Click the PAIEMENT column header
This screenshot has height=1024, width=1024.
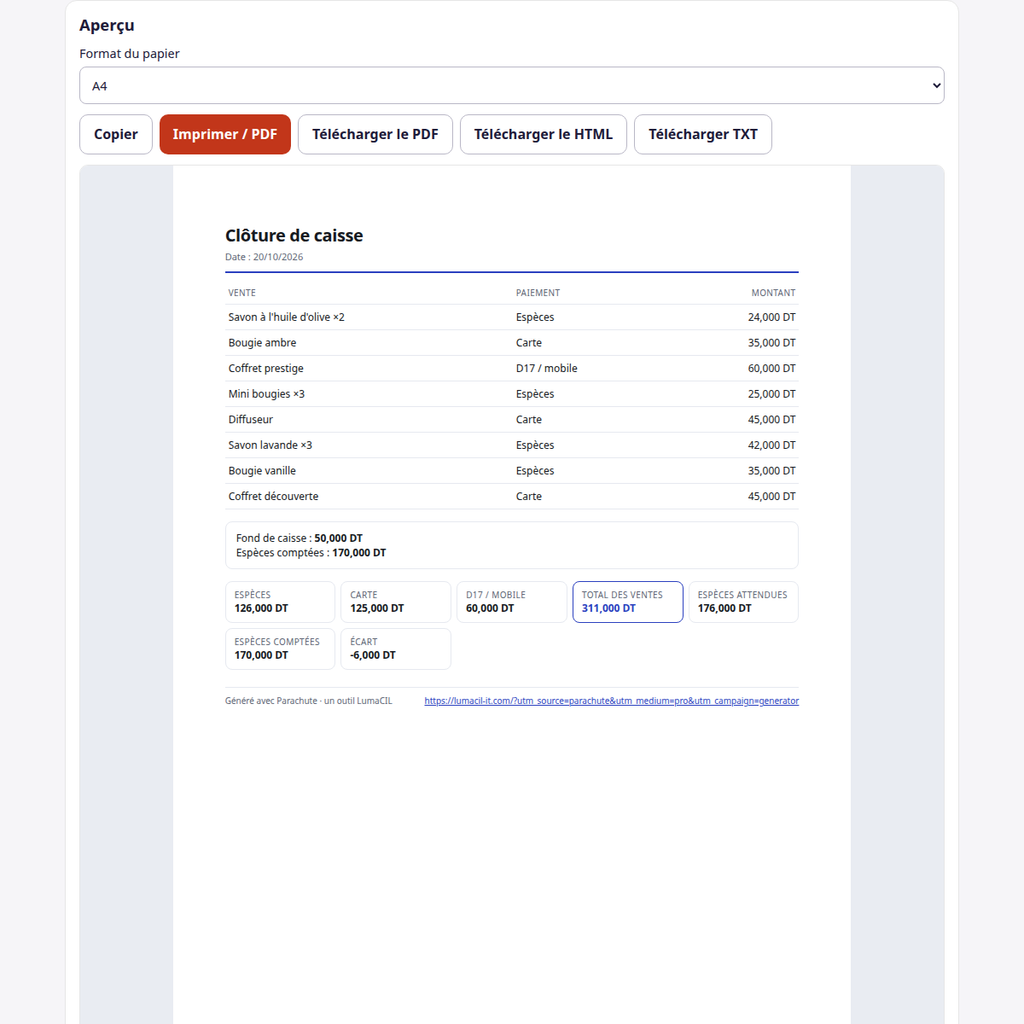point(537,293)
